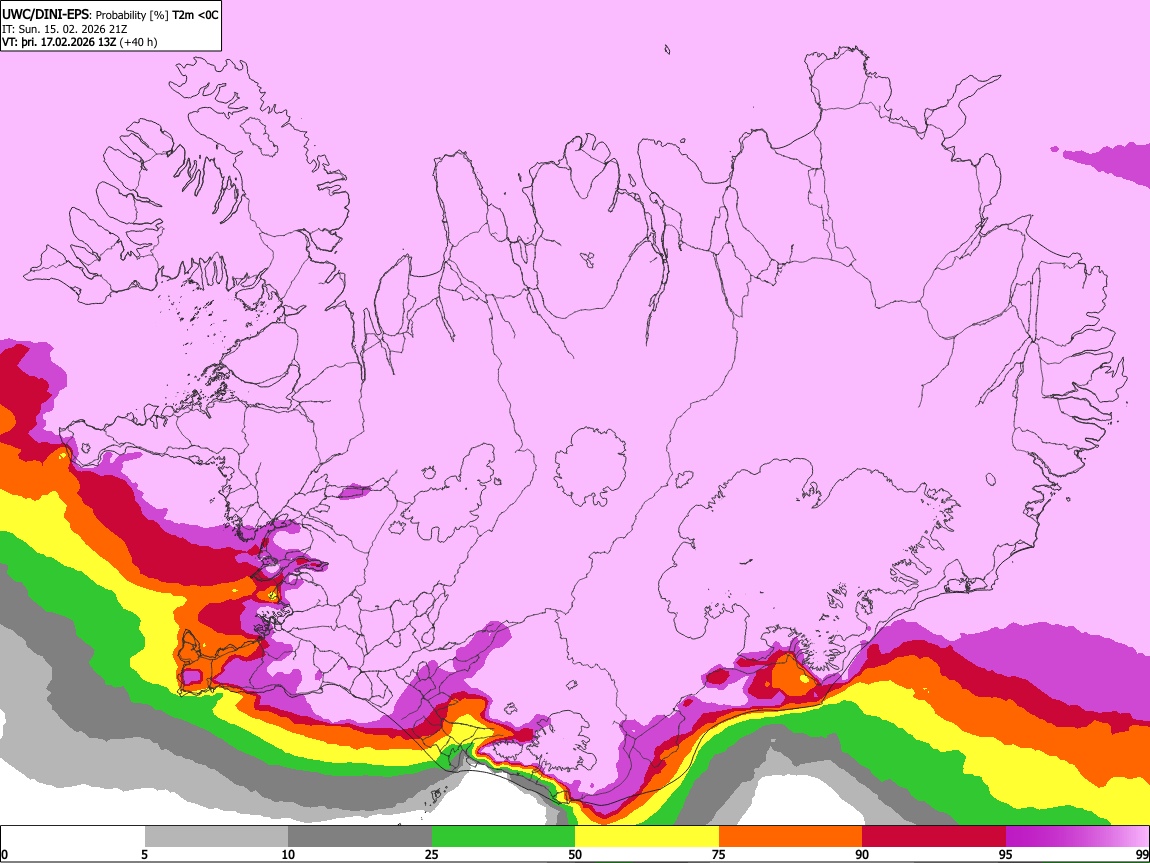Click the white 0–5 legend color segment
Image resolution: width=1150 pixels, height=863 pixels.
point(73,837)
